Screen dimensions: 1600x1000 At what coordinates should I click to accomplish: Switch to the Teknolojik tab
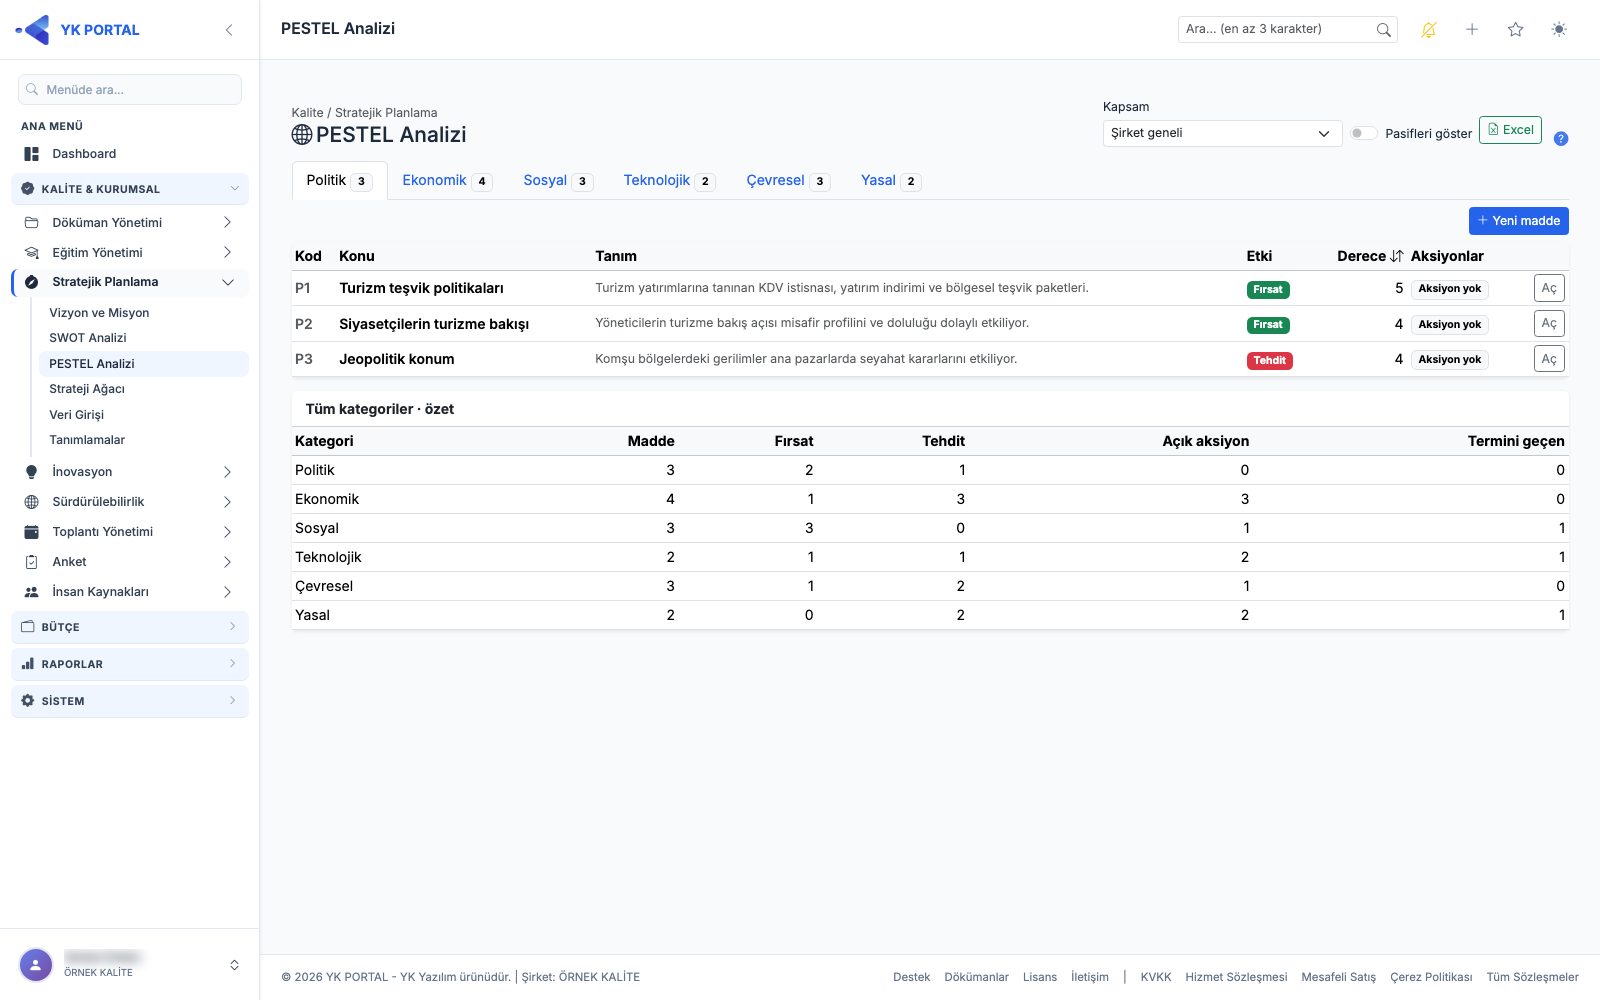pyautogui.click(x=668, y=181)
